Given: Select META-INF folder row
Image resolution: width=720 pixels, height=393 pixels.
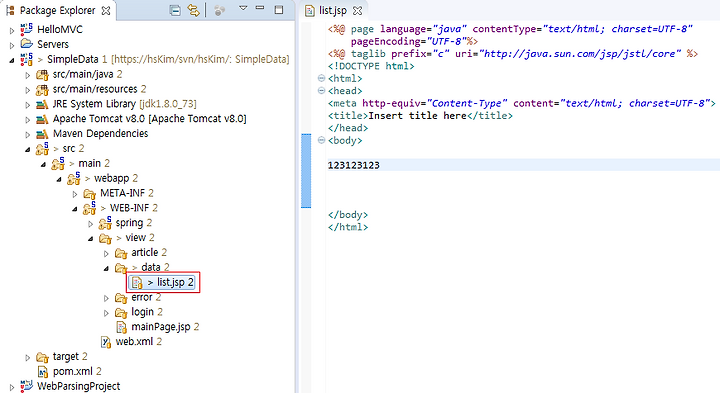Looking at the screenshot, I should (x=122, y=193).
